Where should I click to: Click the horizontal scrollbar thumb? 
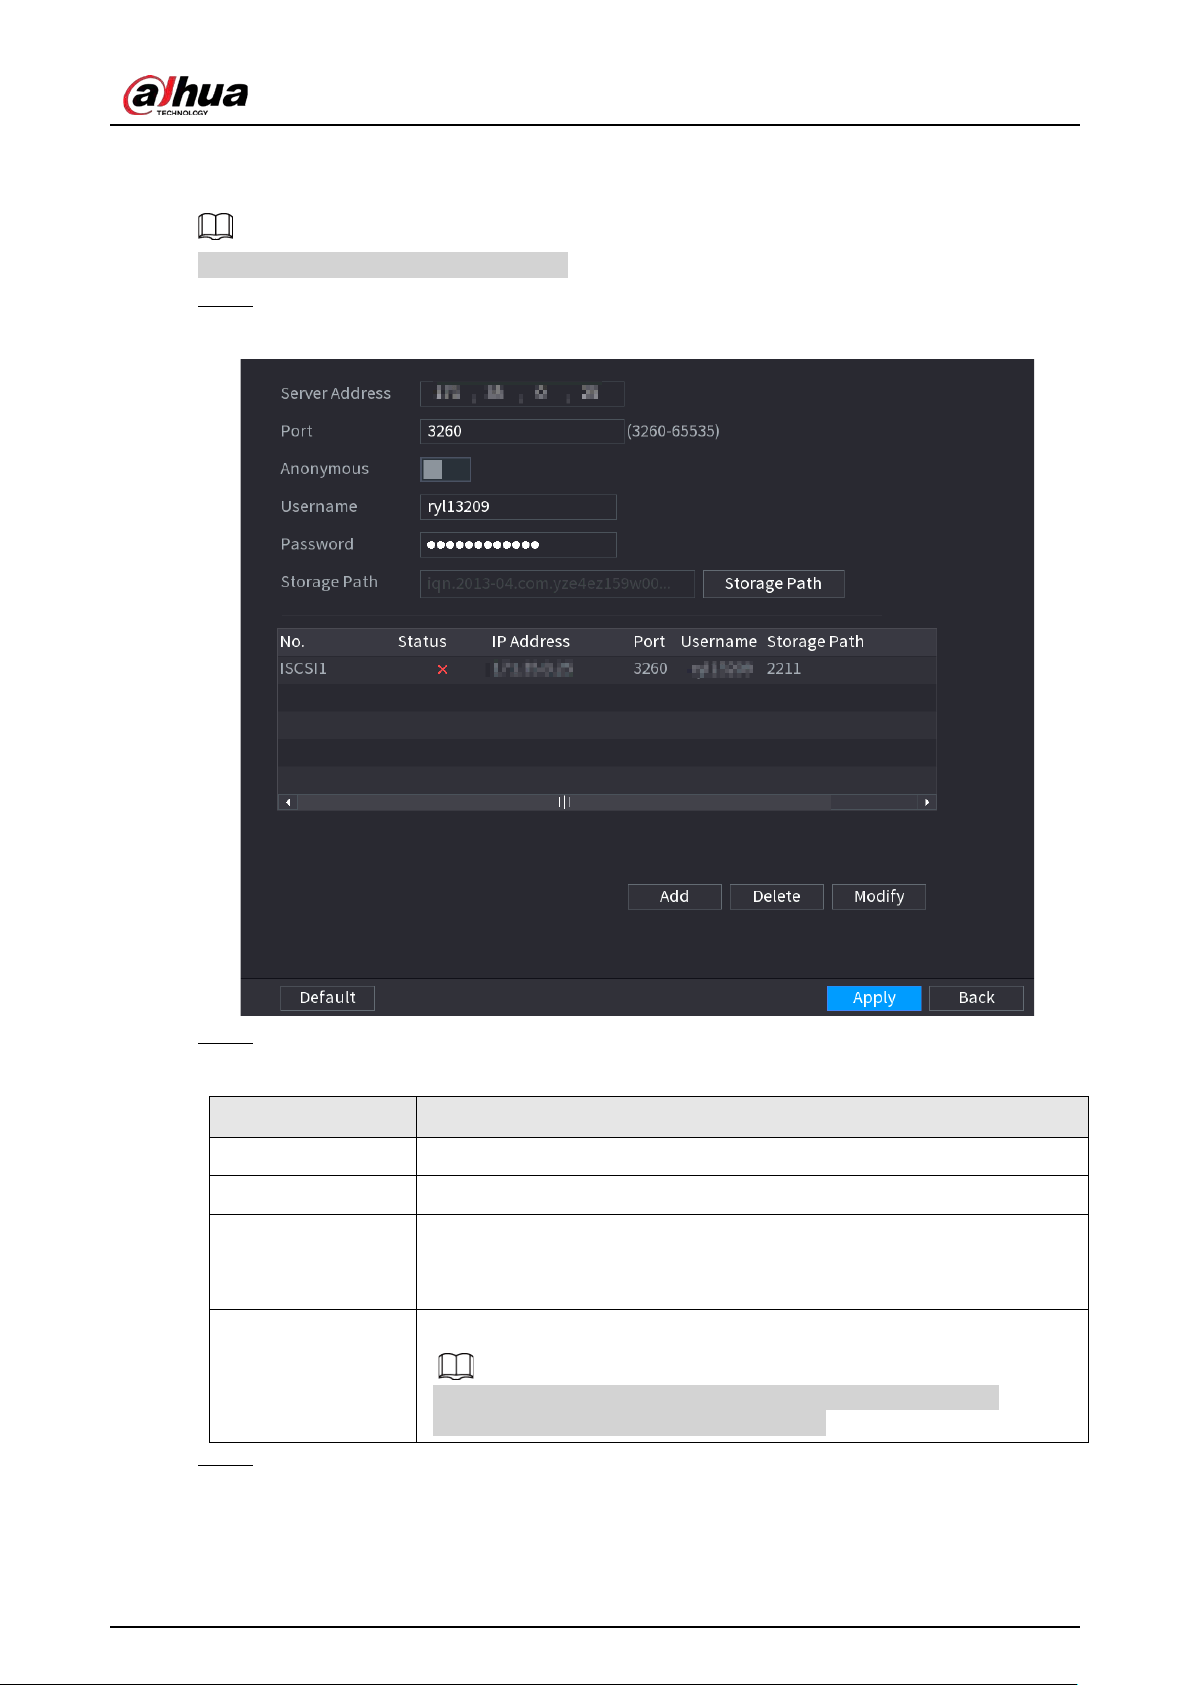click(564, 802)
